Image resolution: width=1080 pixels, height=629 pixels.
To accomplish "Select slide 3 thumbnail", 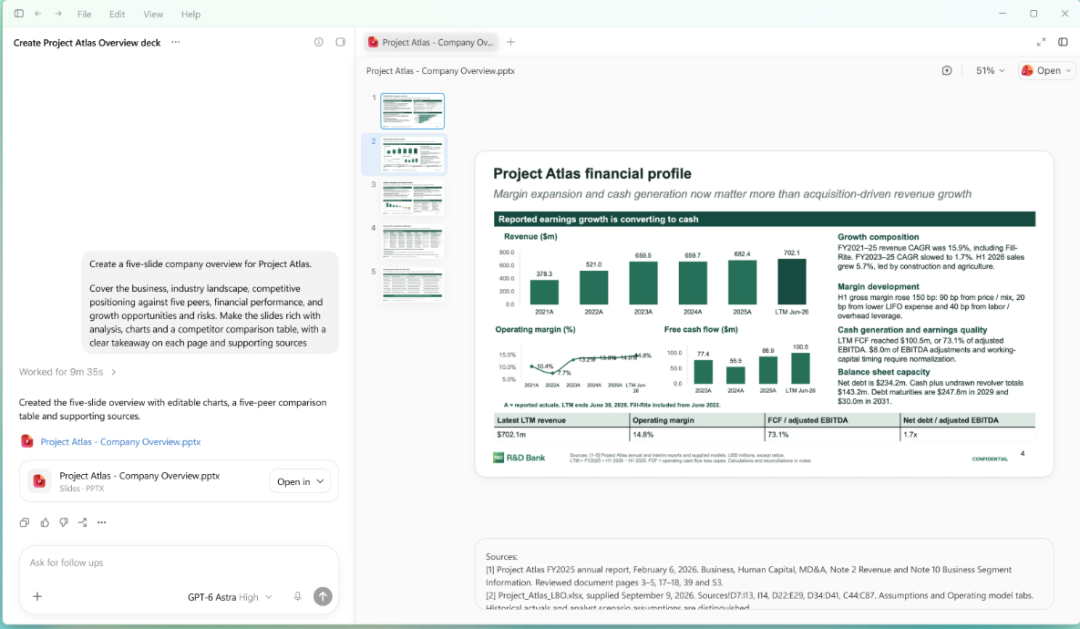I will [413, 198].
